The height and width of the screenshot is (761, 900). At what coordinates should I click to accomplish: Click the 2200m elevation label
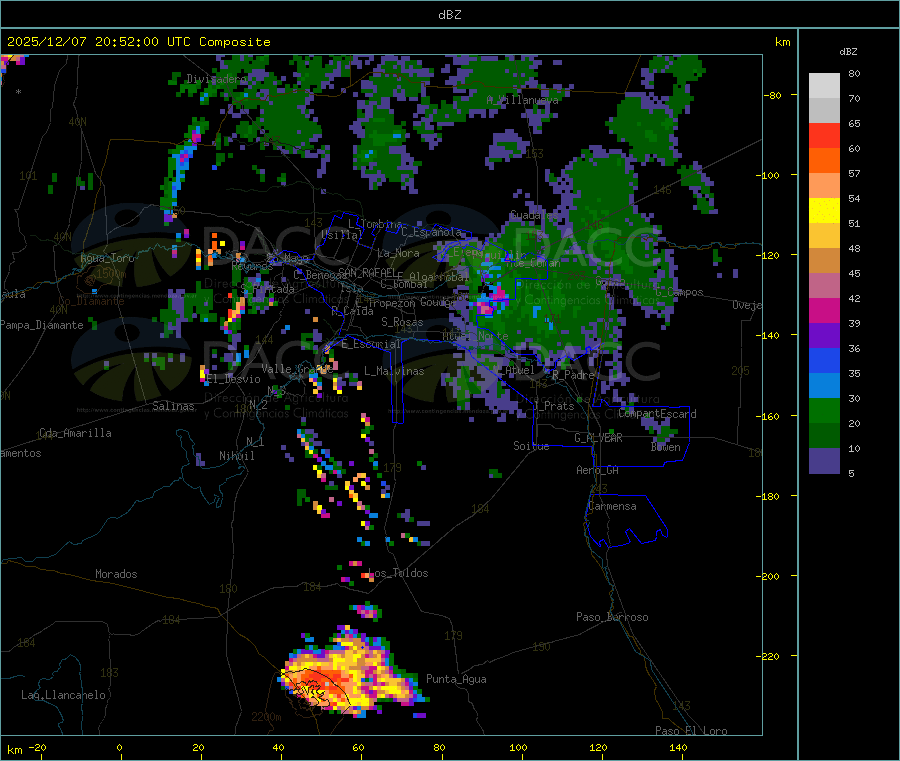[x=266, y=717]
